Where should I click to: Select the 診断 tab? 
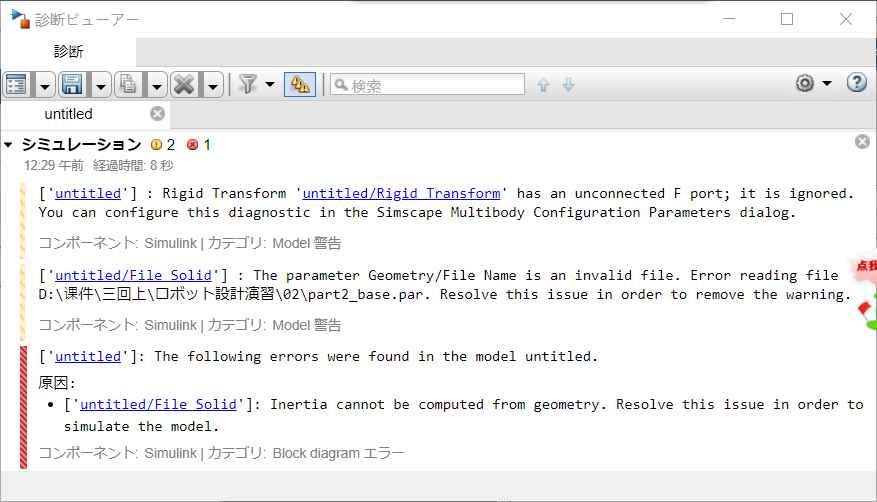68,51
